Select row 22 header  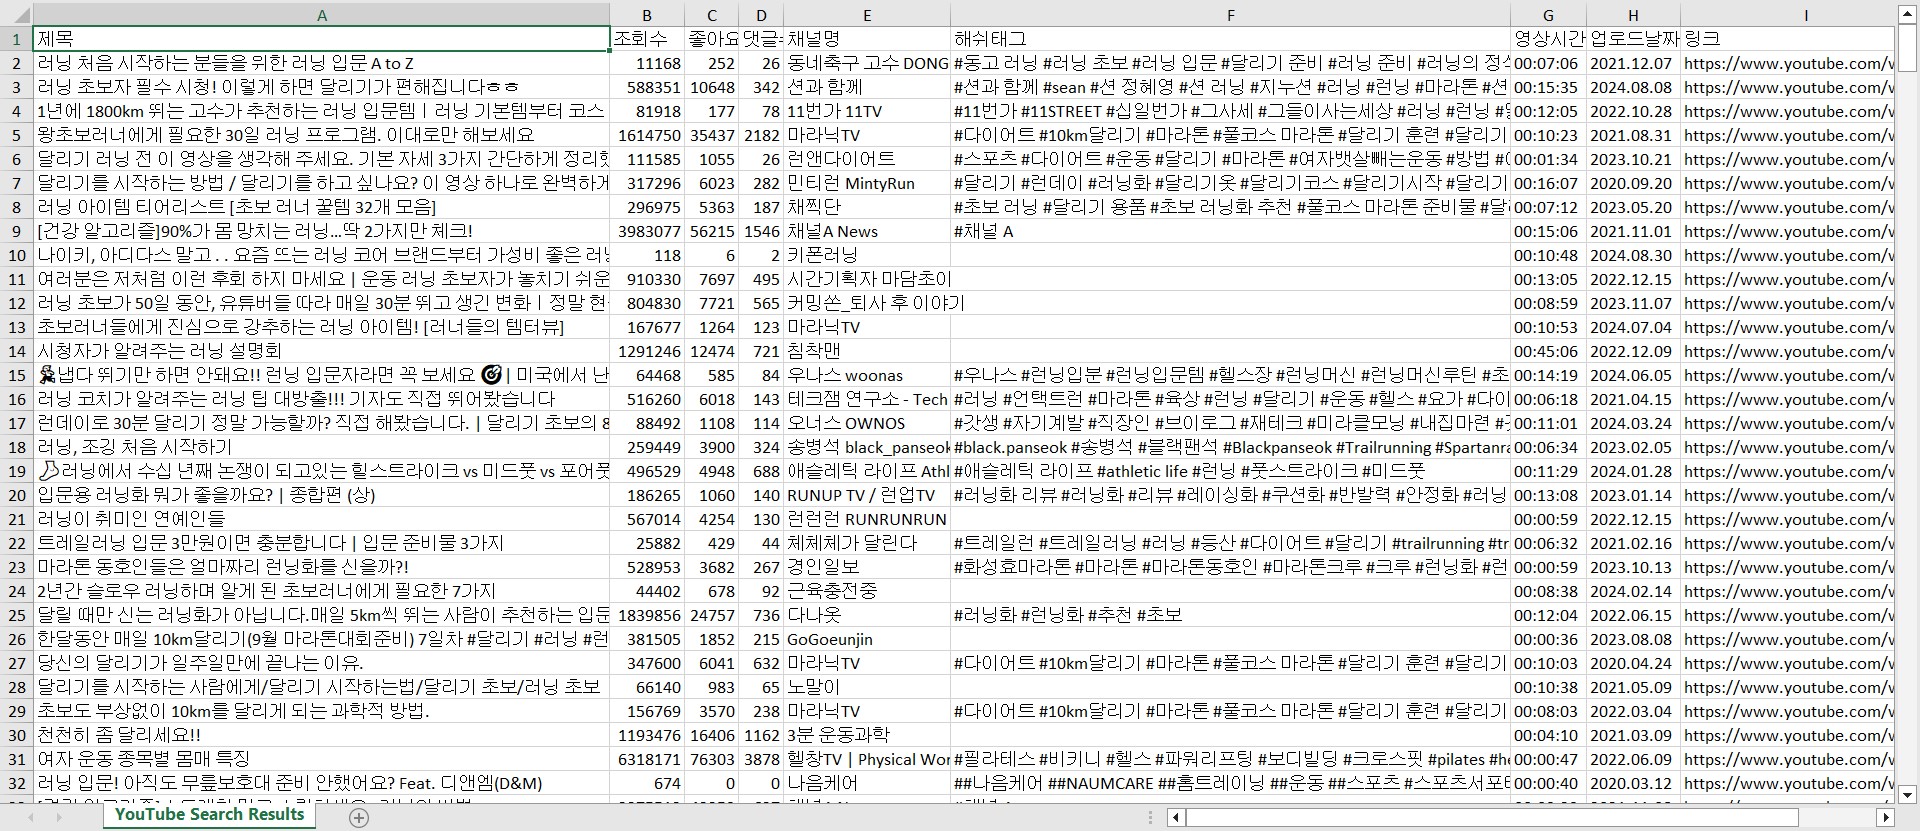click(x=16, y=543)
